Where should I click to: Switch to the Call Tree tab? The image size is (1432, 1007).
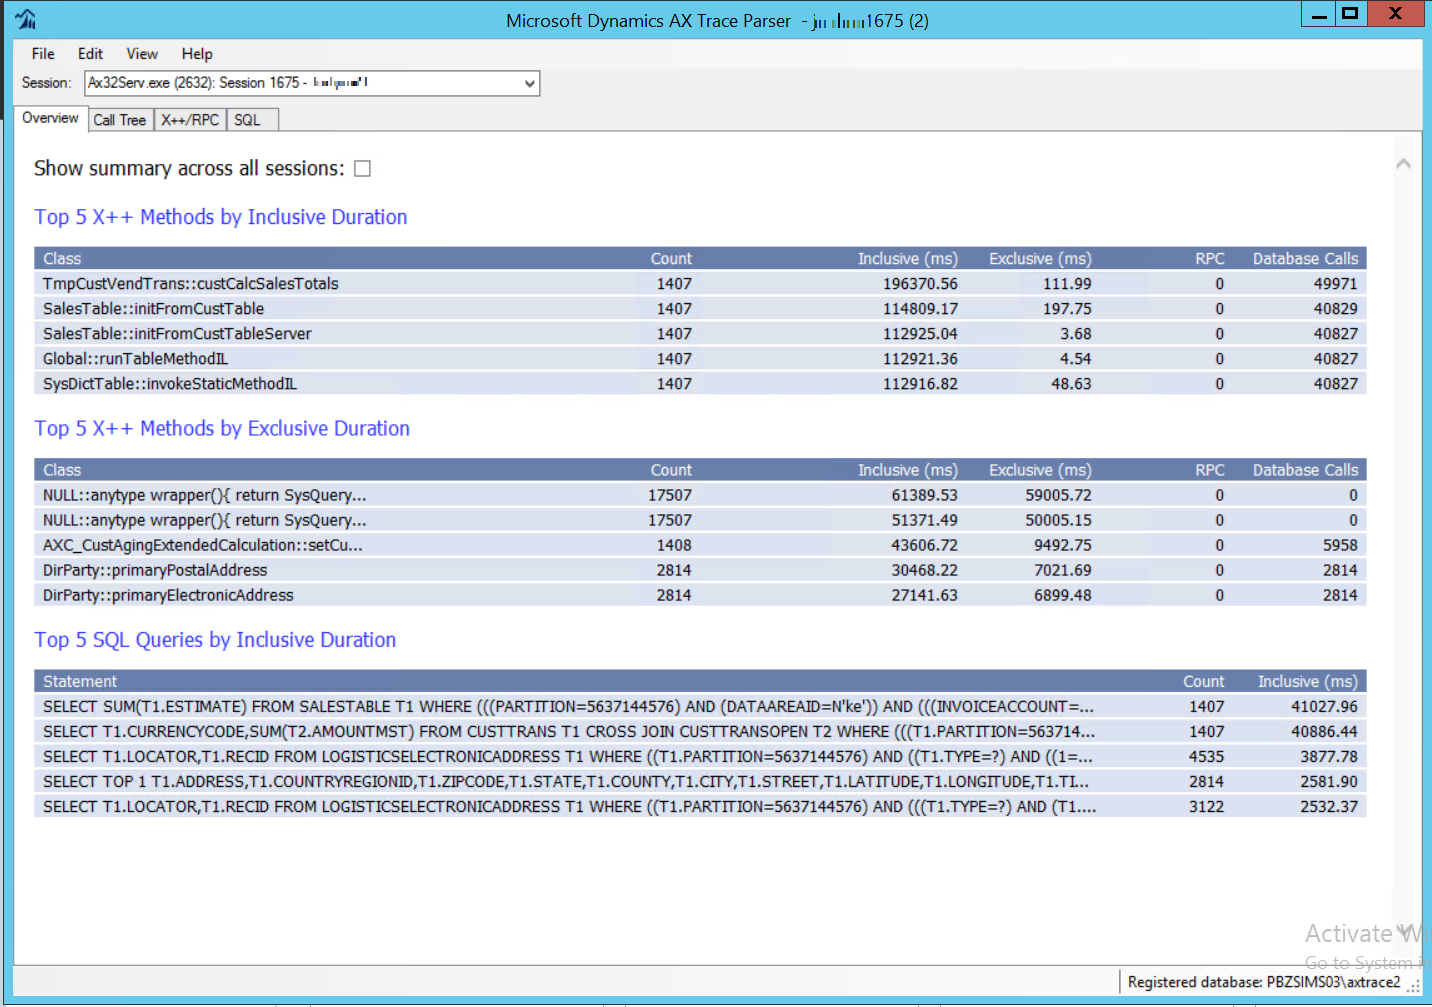(120, 120)
